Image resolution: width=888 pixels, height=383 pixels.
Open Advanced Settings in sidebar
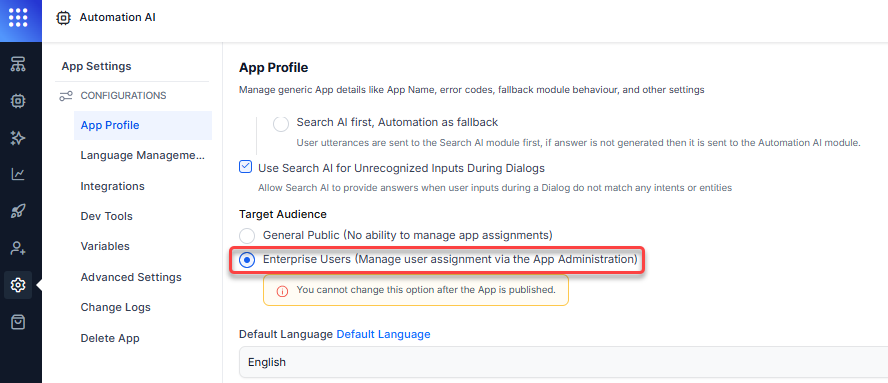coord(131,277)
